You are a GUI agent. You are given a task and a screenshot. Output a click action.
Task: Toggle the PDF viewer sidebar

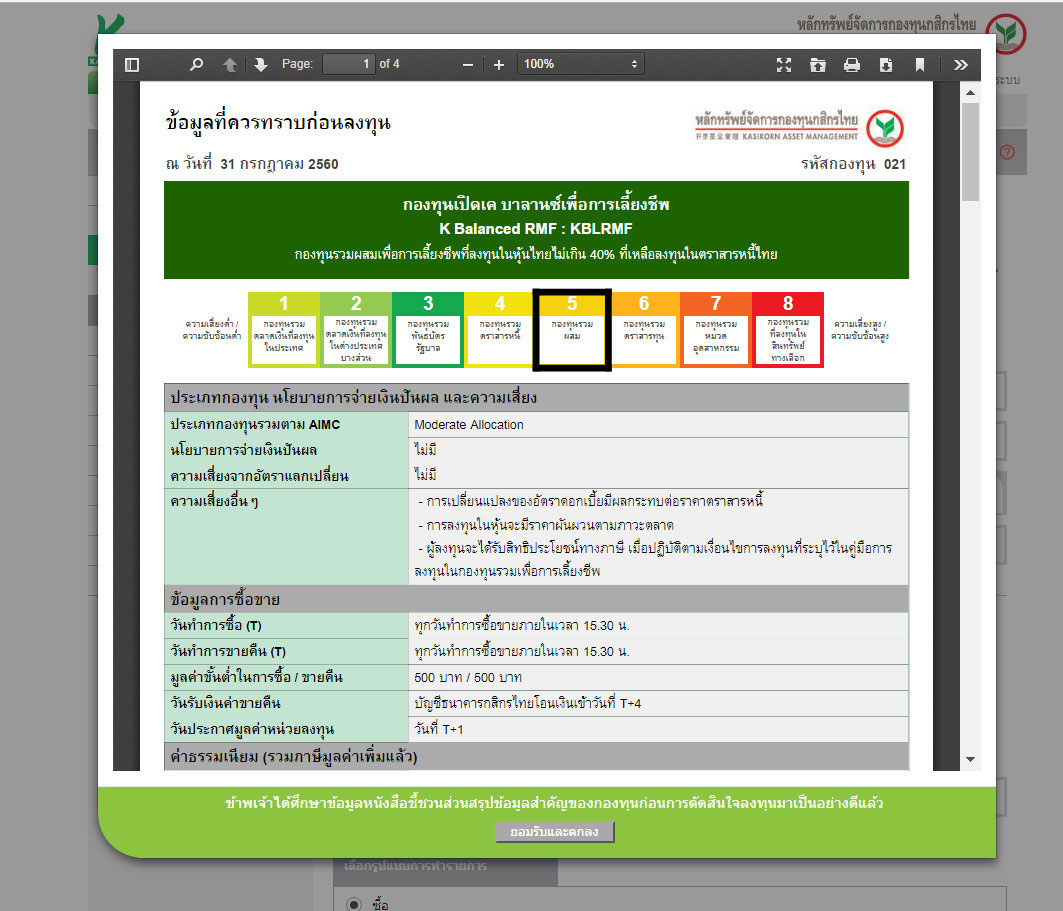pos(132,64)
